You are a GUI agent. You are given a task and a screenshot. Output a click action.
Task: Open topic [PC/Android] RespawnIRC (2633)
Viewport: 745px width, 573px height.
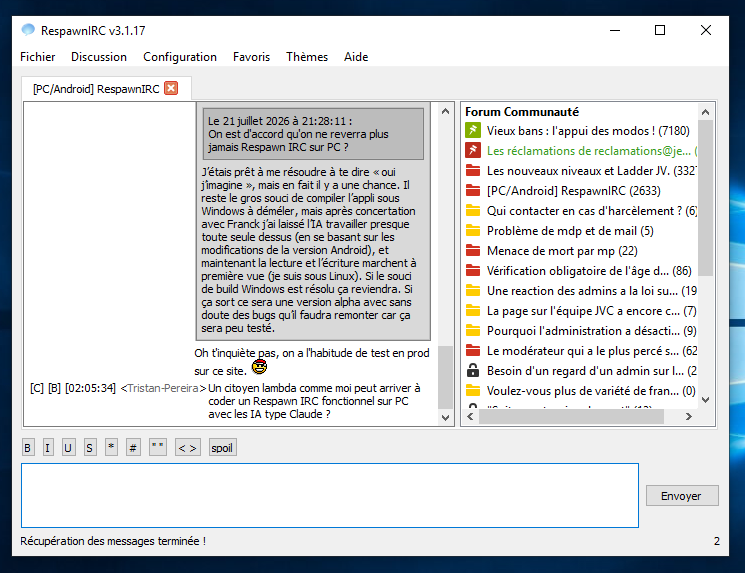pos(573,191)
